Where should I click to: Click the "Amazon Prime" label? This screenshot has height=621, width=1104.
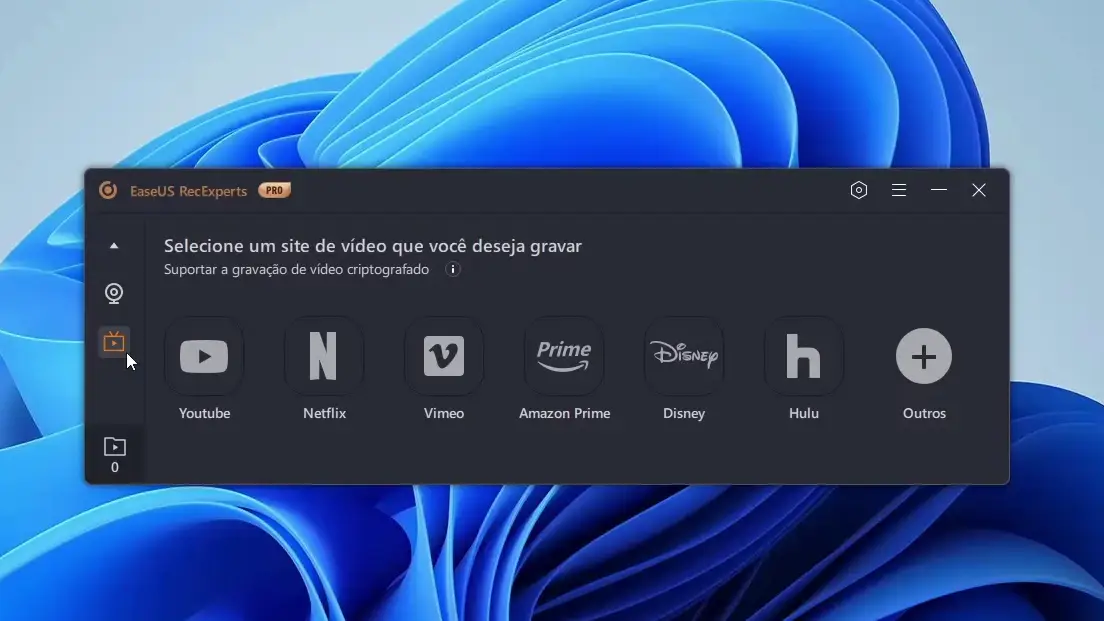[x=564, y=413]
